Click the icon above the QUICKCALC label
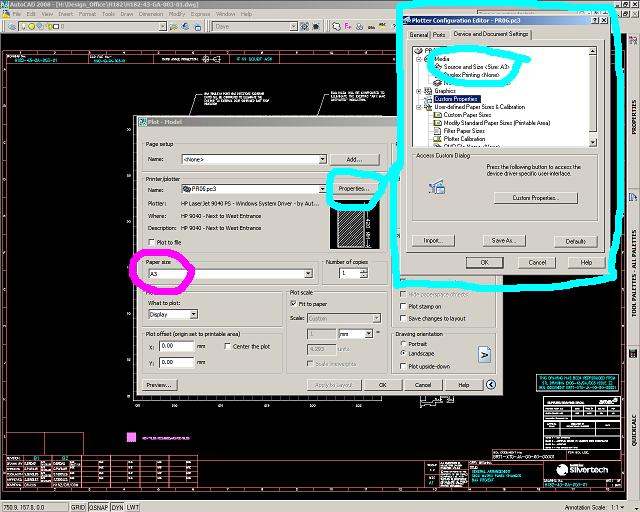 (633, 353)
